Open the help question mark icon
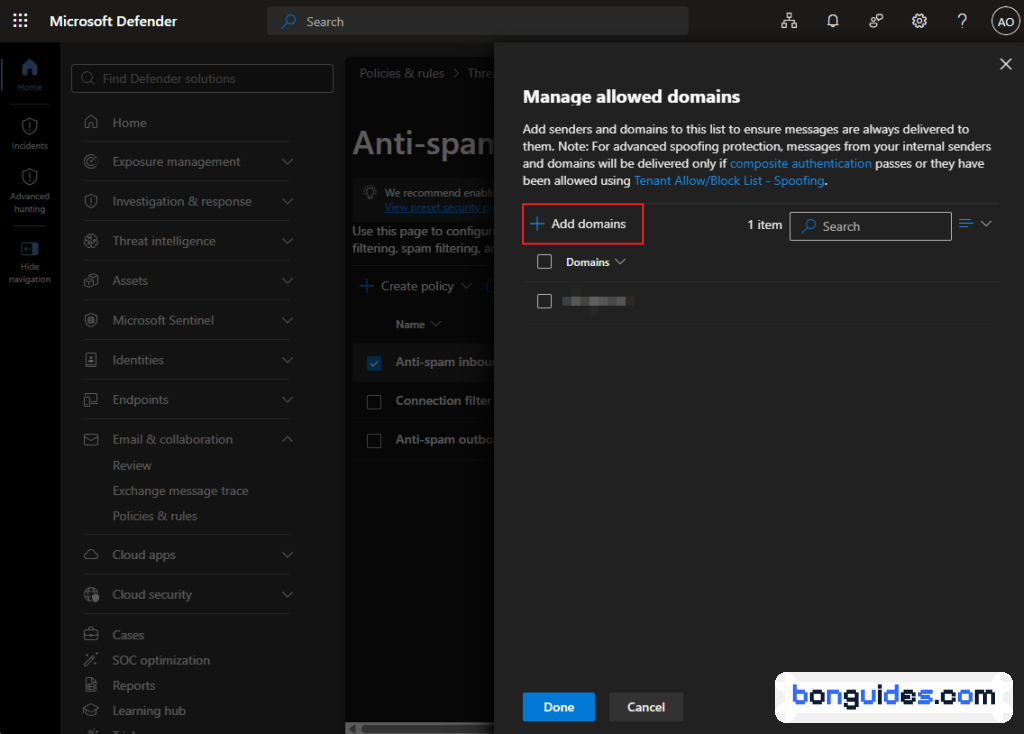The image size is (1024, 734). coord(962,22)
